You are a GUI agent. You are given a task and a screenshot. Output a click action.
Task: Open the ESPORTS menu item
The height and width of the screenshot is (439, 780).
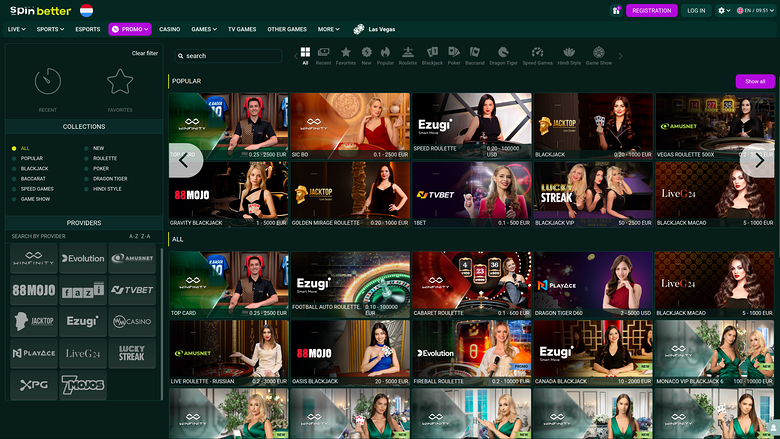click(x=88, y=29)
